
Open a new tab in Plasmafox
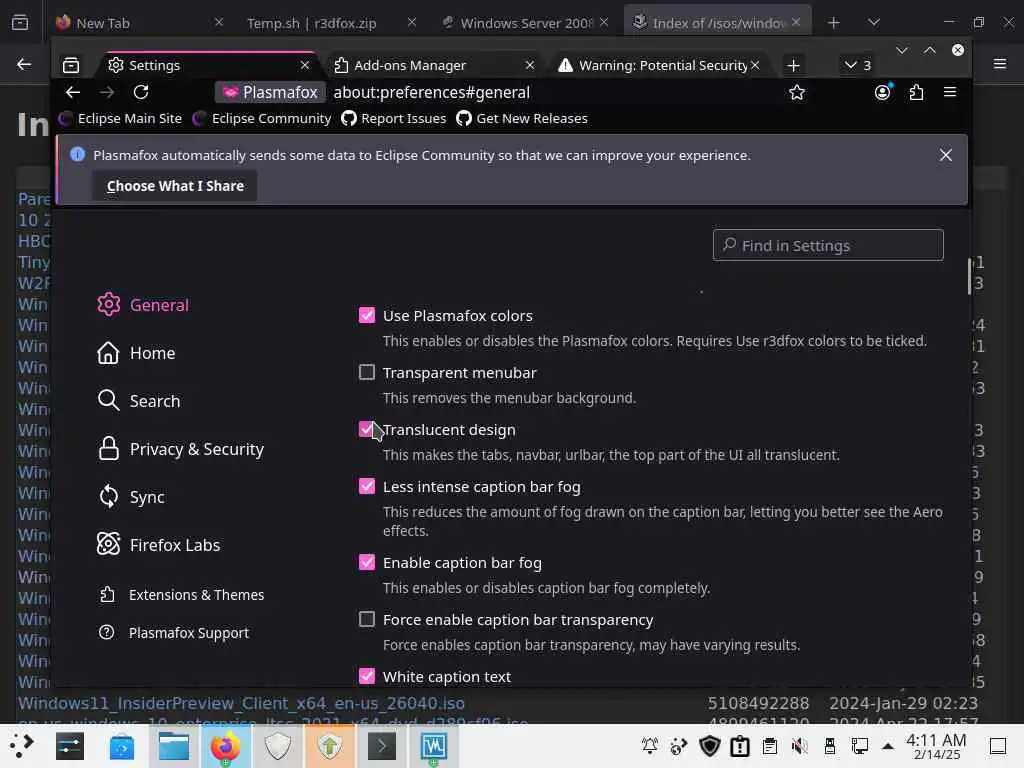[x=793, y=65]
